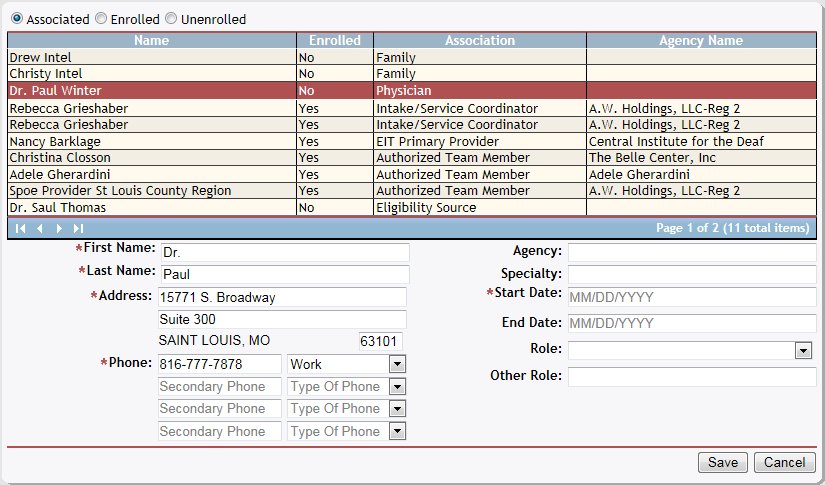Sort by Name column header
The height and width of the screenshot is (485, 825).
pos(151,41)
